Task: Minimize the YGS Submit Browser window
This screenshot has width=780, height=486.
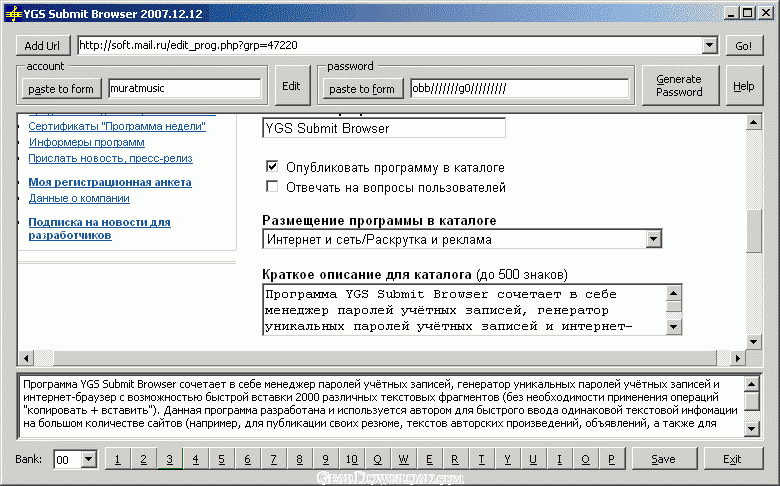Action: (x=730, y=13)
